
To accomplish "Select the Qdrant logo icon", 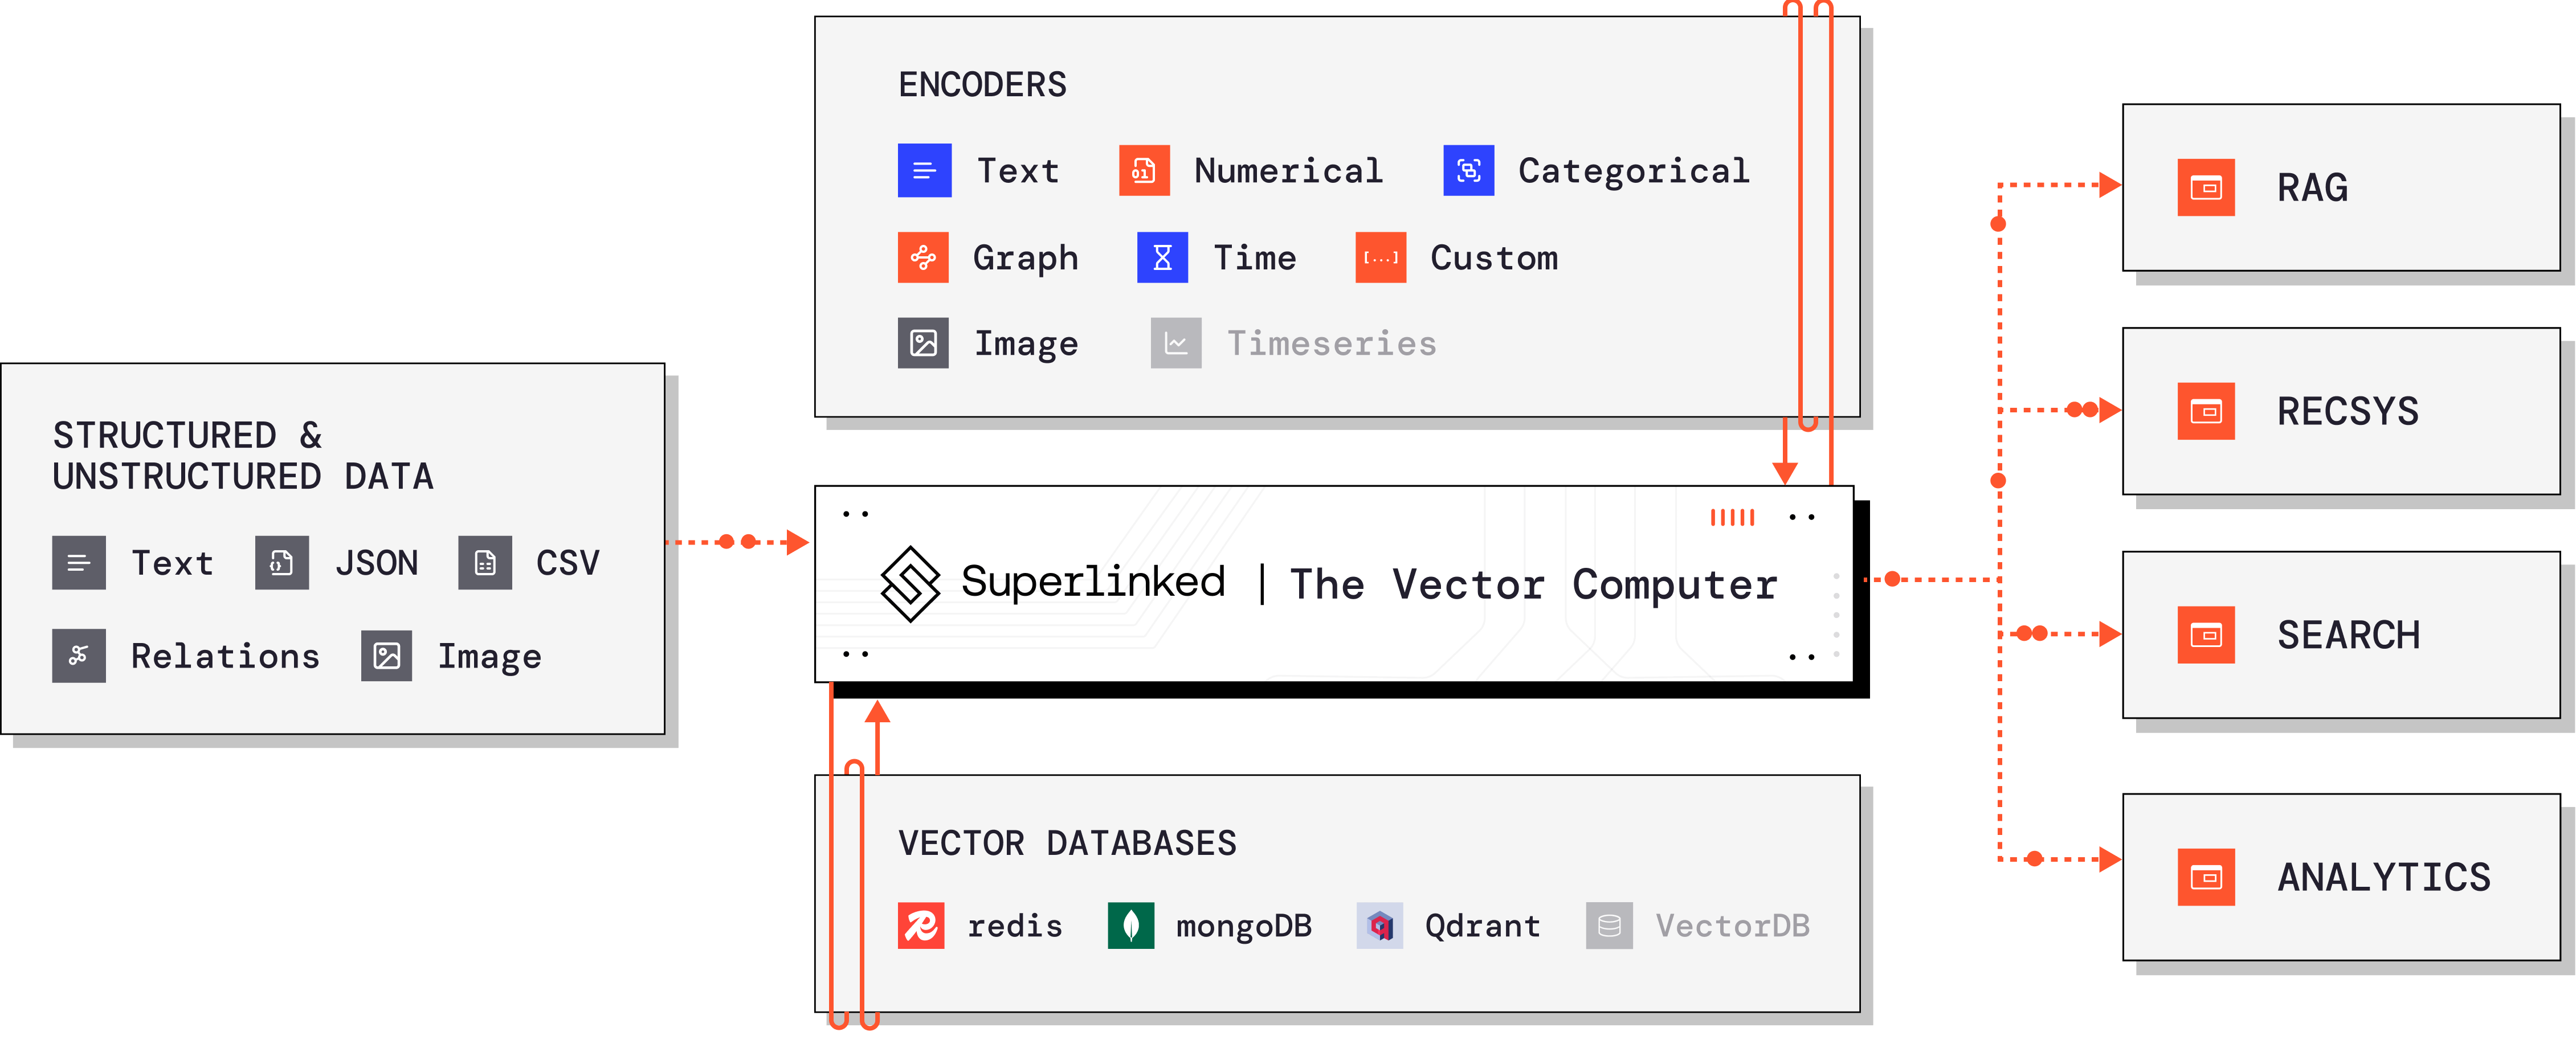I will click(x=1380, y=926).
